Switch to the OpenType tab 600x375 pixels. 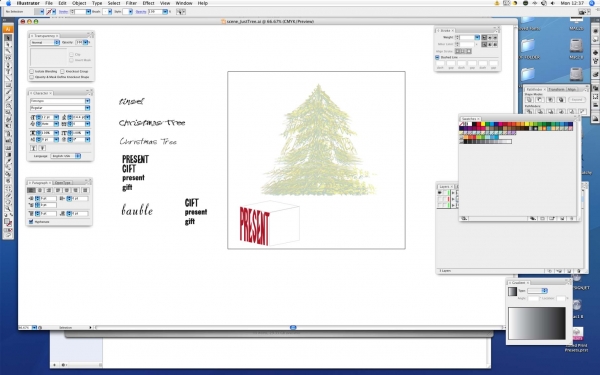point(62,183)
